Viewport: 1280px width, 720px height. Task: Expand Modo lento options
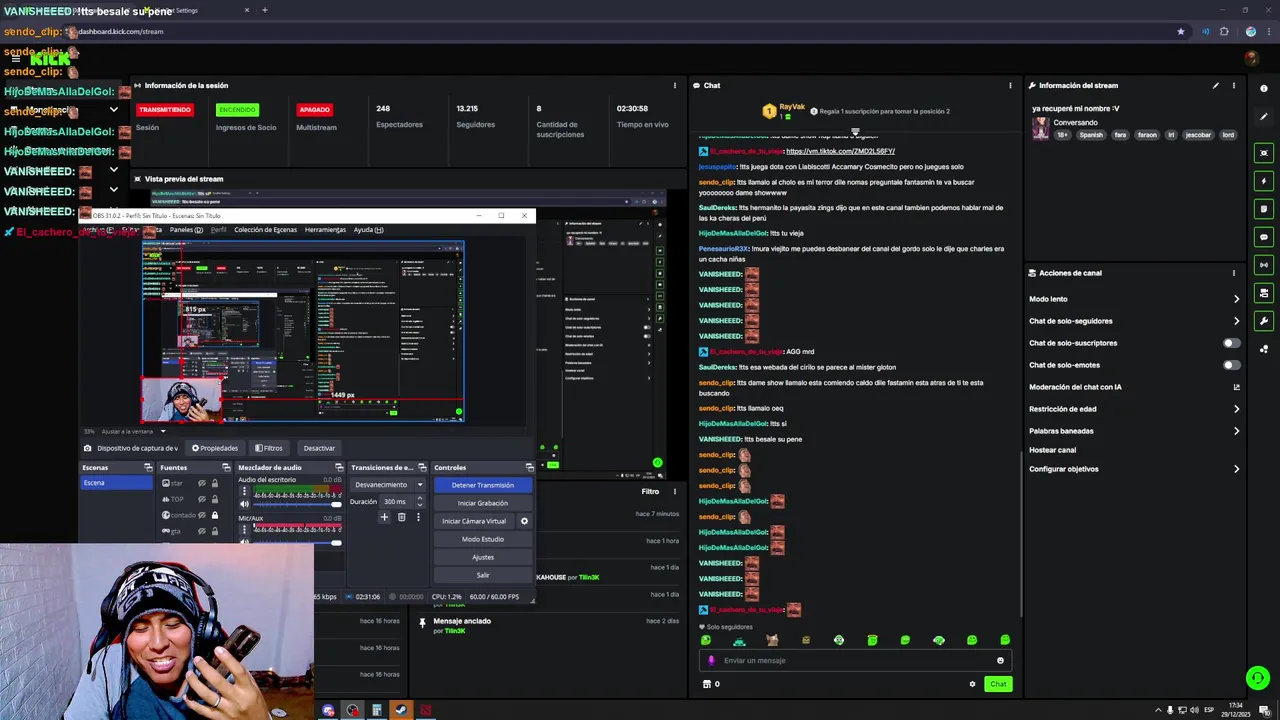pos(1236,299)
